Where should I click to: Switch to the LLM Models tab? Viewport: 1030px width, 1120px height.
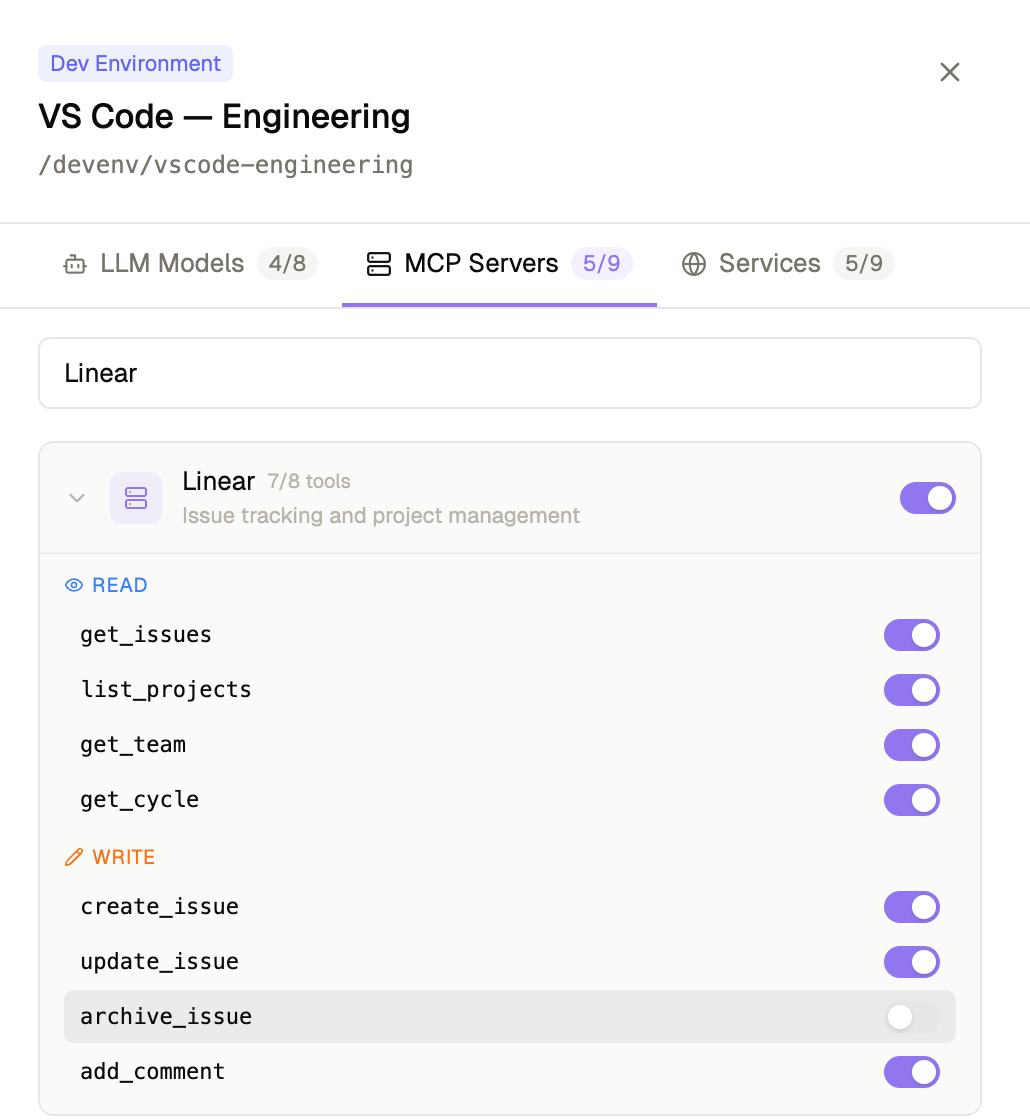click(171, 264)
